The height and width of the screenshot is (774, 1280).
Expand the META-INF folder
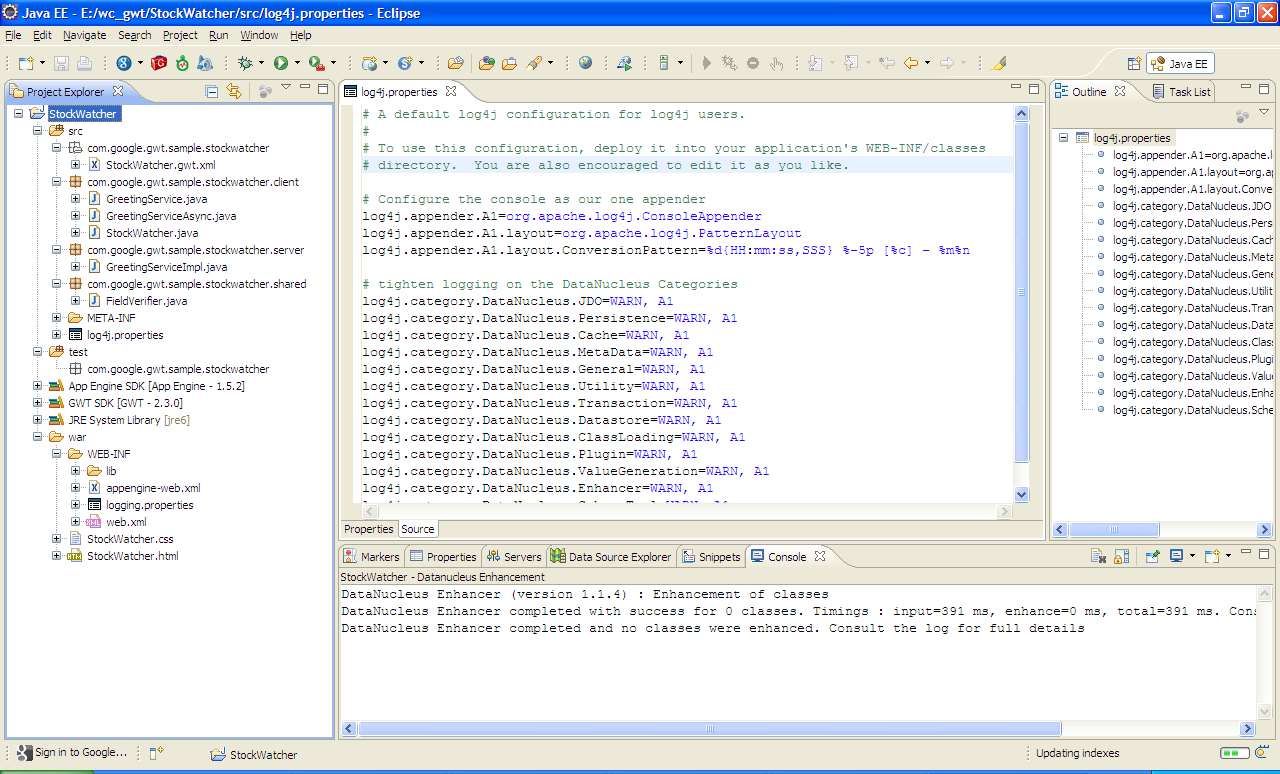point(57,318)
